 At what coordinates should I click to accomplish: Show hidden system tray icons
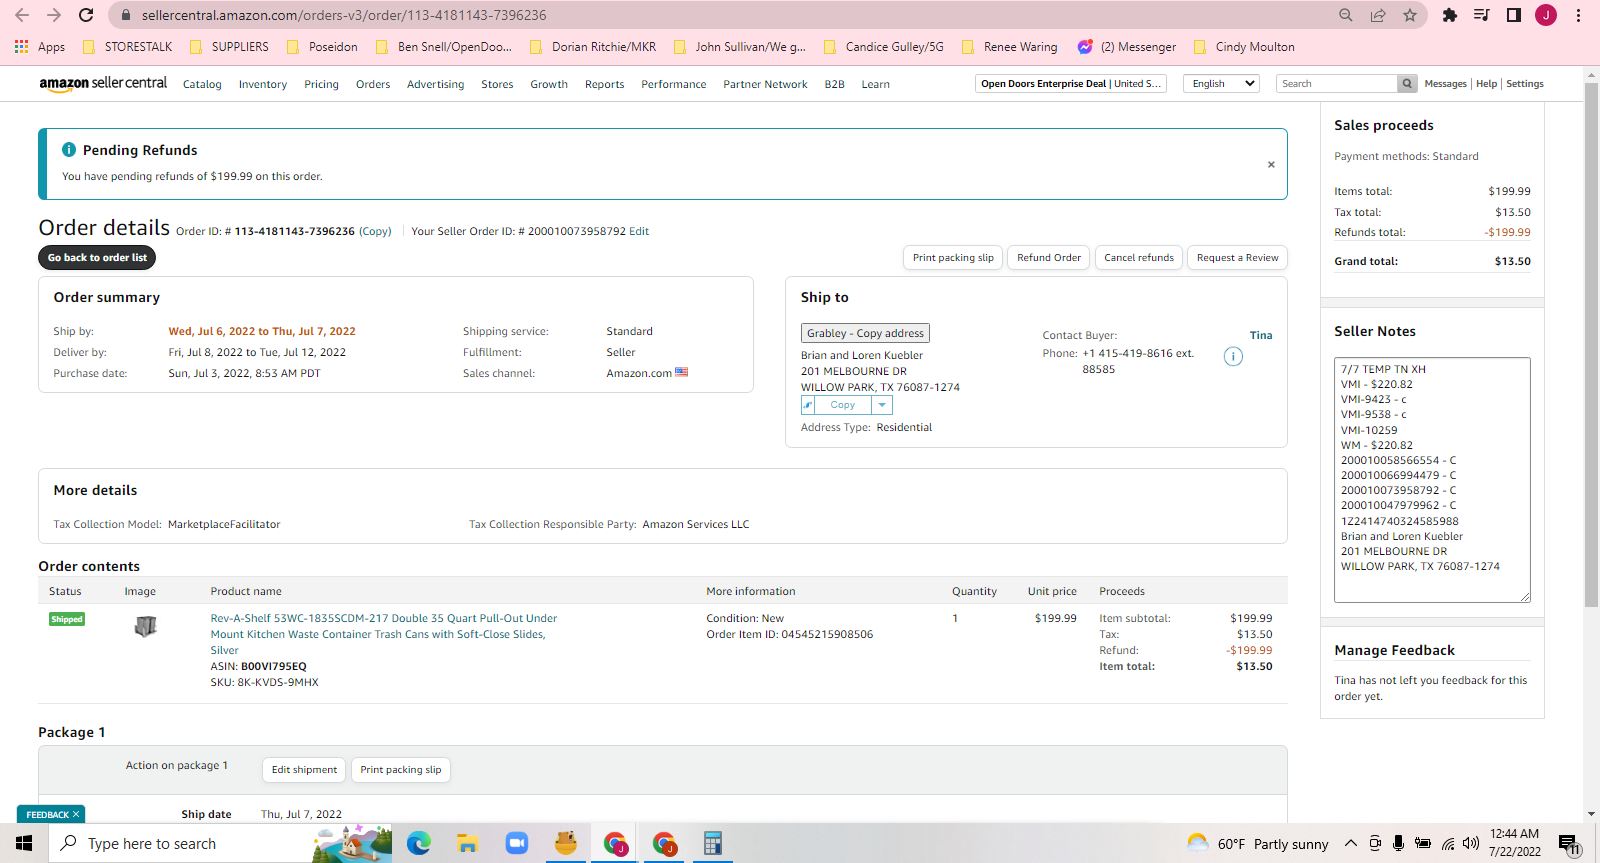click(x=1350, y=844)
